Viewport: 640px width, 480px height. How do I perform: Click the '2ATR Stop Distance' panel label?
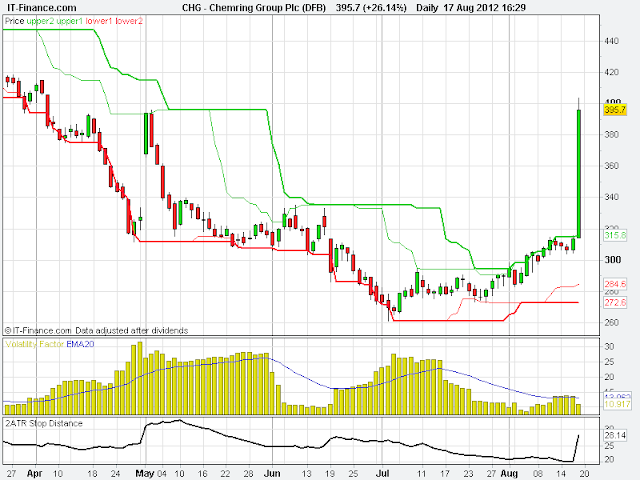44,423
